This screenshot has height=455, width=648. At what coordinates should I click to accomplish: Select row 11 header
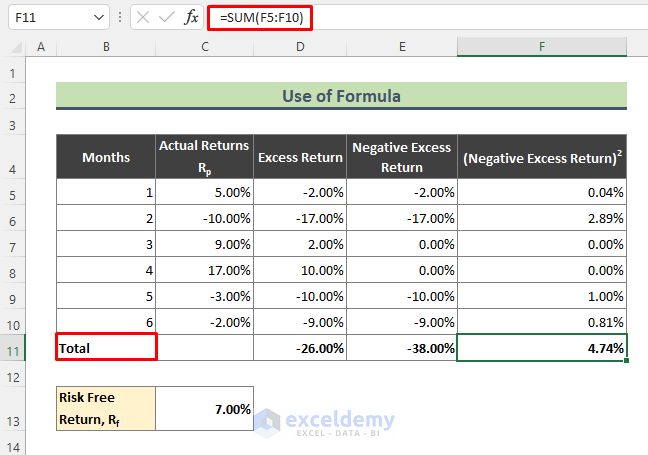12,348
